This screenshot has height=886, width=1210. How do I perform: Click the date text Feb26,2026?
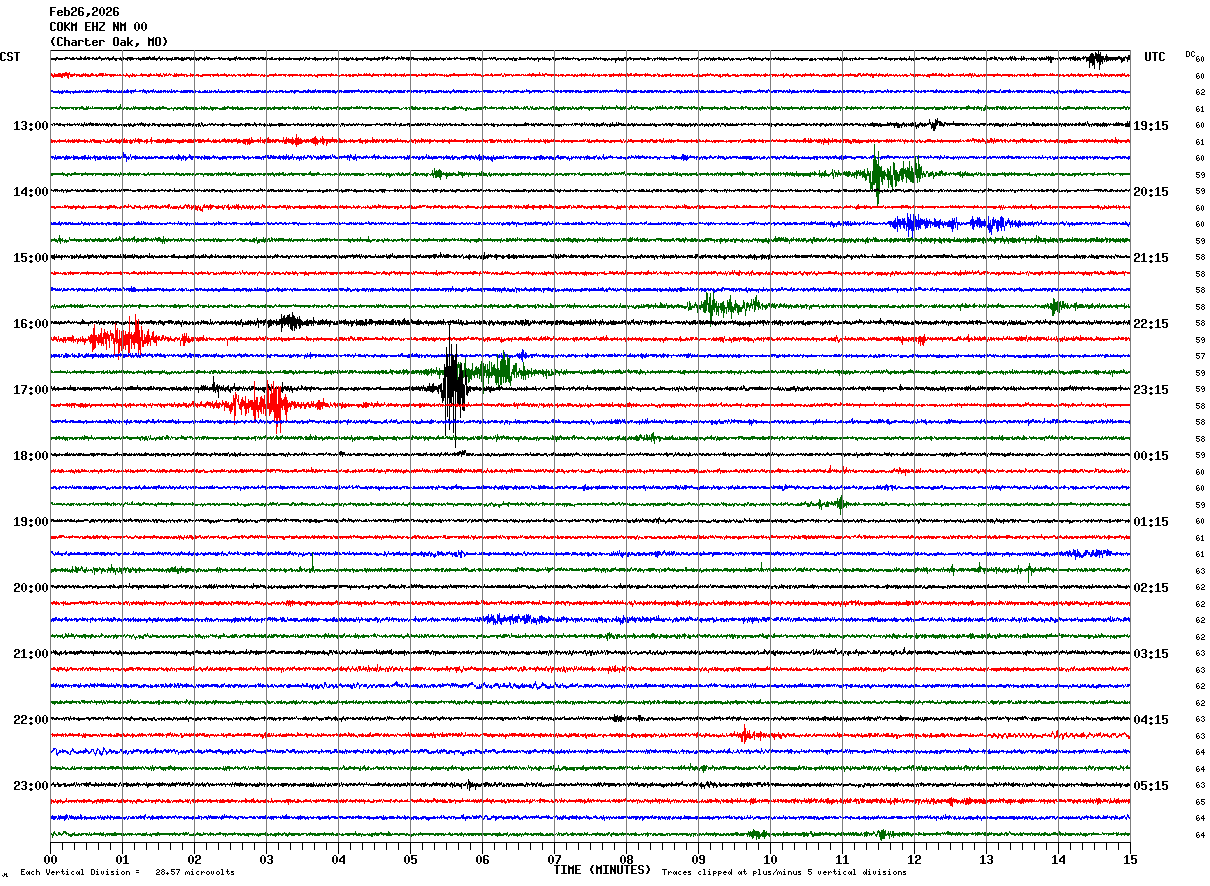point(84,12)
